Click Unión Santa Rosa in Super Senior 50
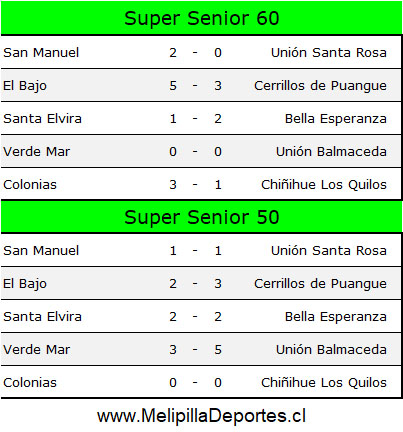This screenshot has width=403, height=432. [329, 251]
